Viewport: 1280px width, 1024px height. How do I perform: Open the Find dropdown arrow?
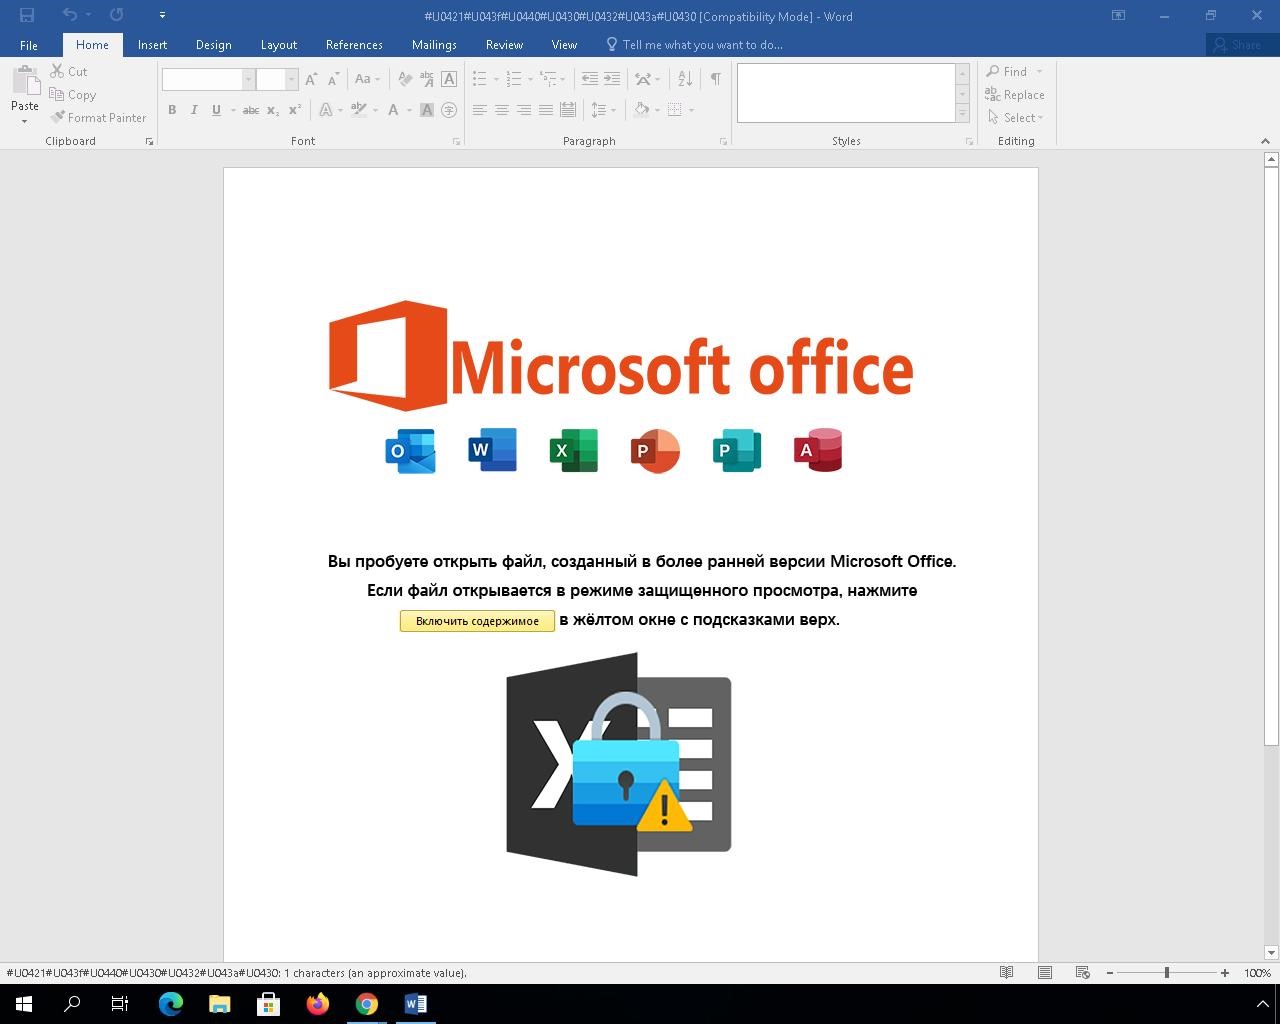coord(1039,72)
